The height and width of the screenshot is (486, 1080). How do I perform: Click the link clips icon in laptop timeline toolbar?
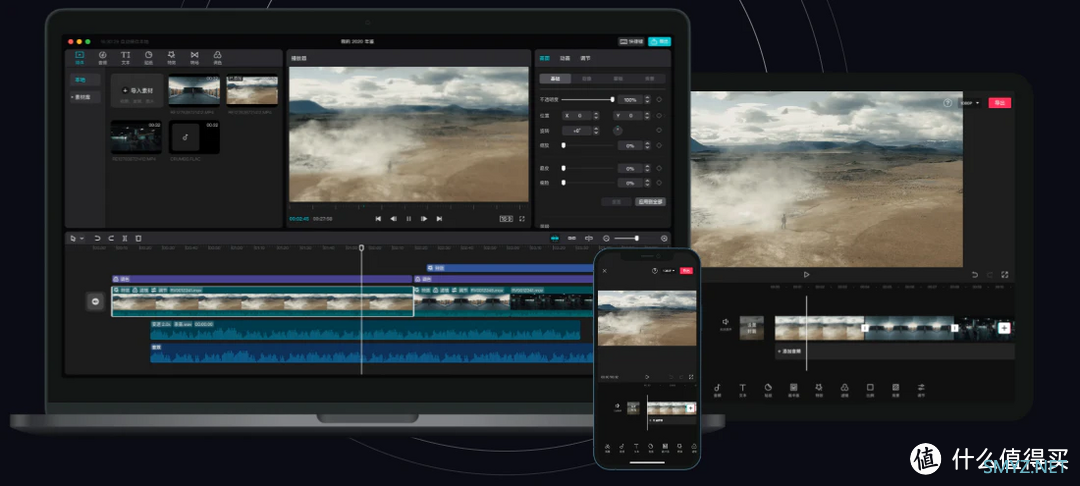click(x=572, y=238)
